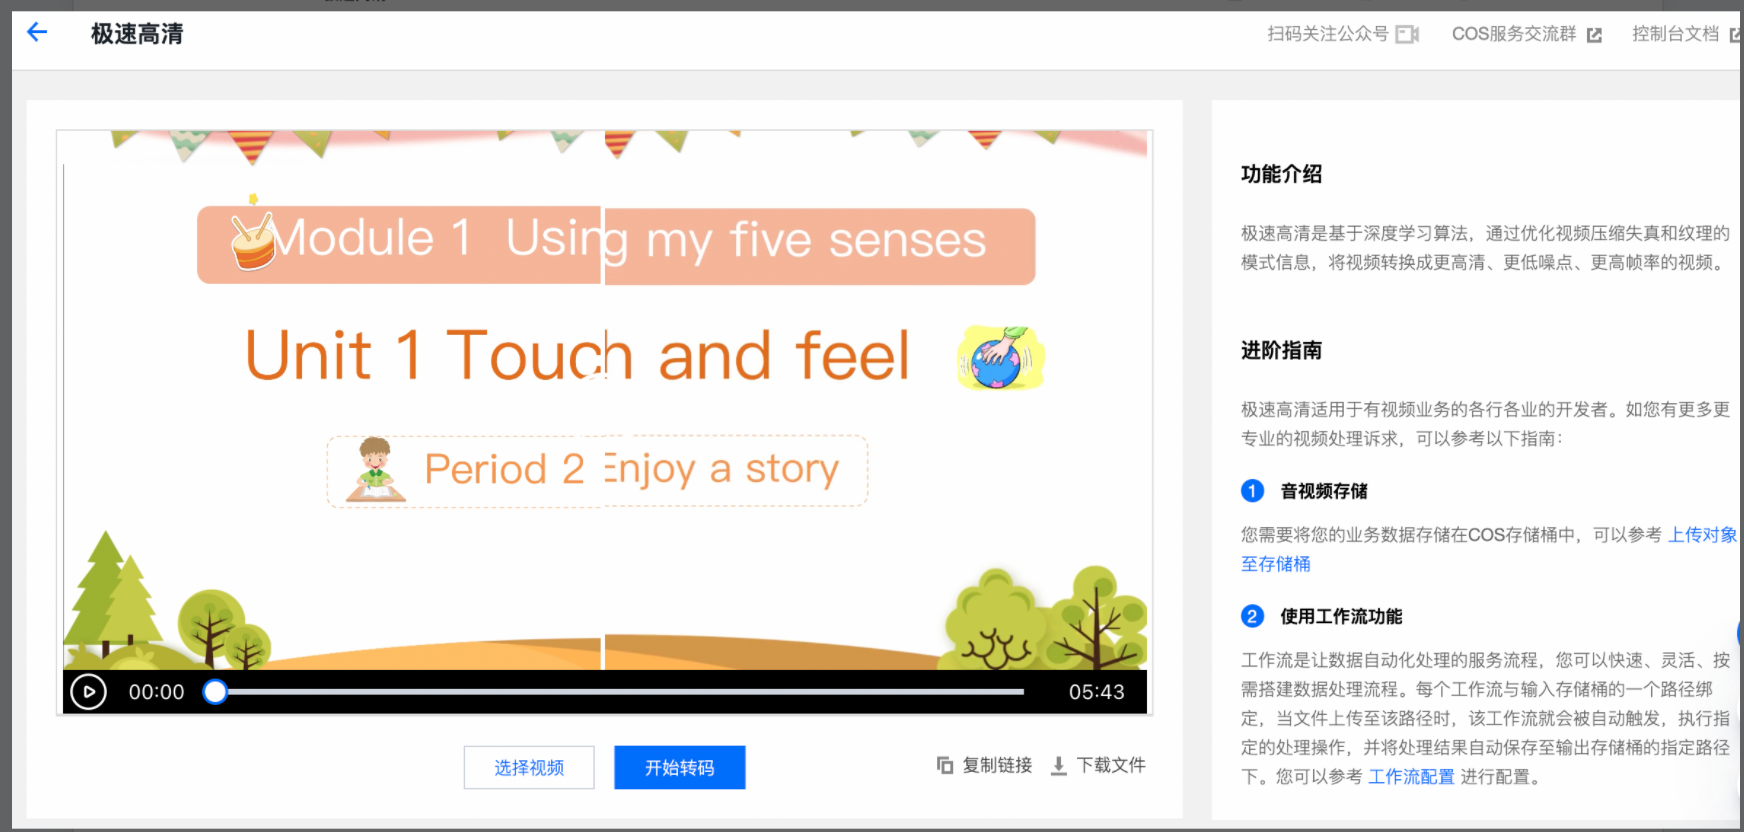Click the download icon for 下载文件
This screenshot has width=1744, height=832.
pyautogui.click(x=1058, y=766)
